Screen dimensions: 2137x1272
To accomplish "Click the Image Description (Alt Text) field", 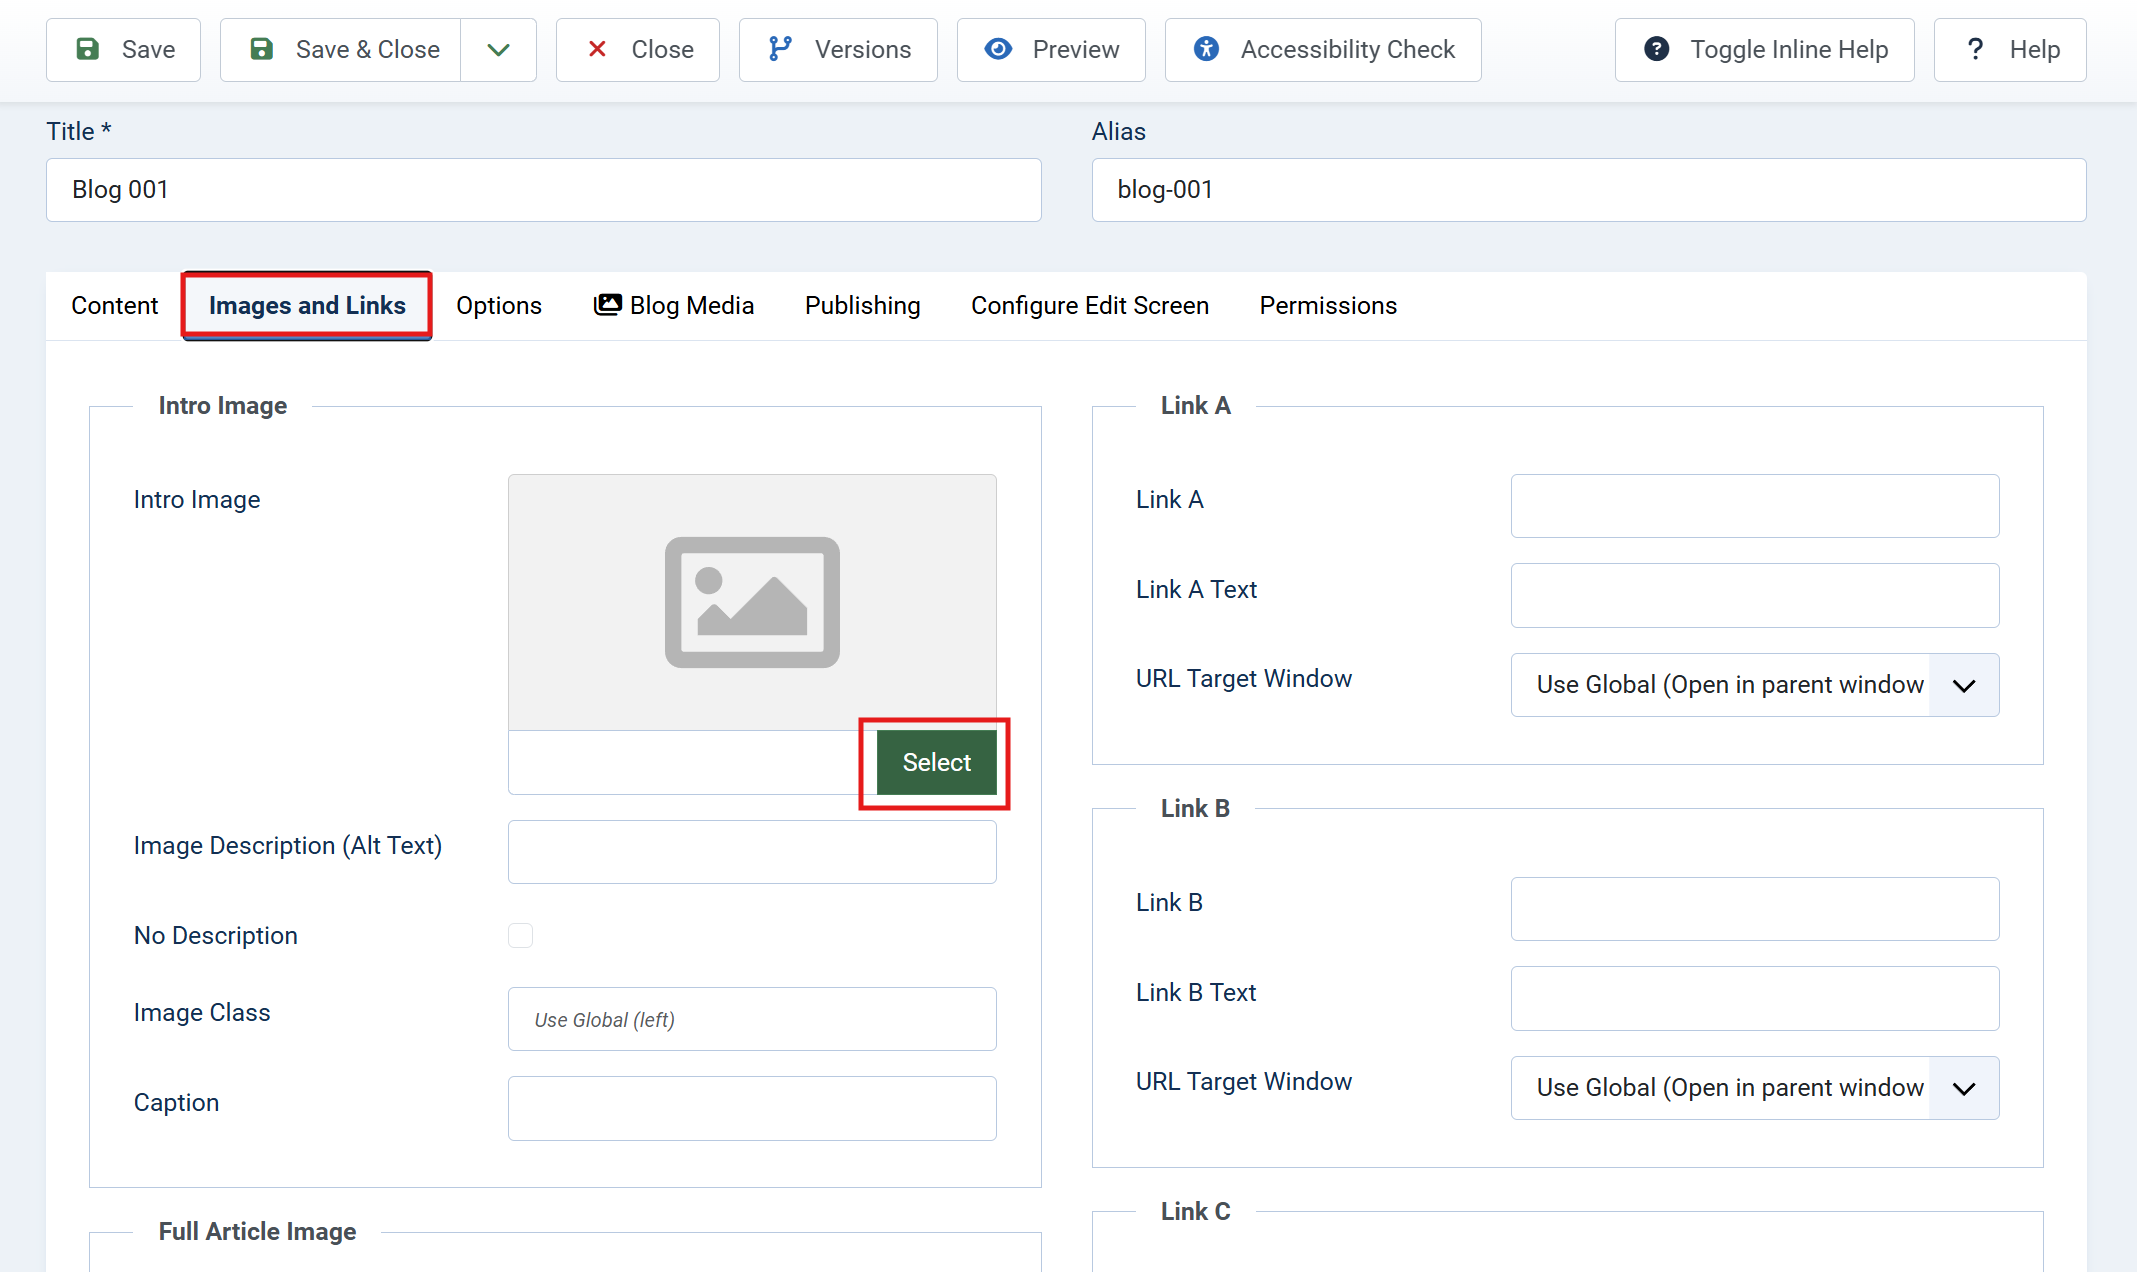I will pyautogui.click(x=752, y=852).
